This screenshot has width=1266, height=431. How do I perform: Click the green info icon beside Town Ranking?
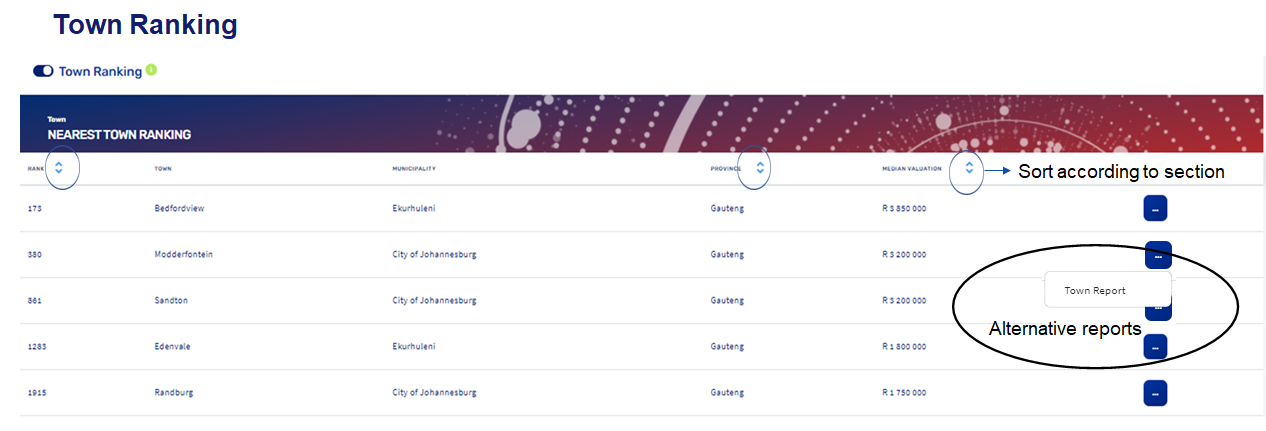(151, 70)
